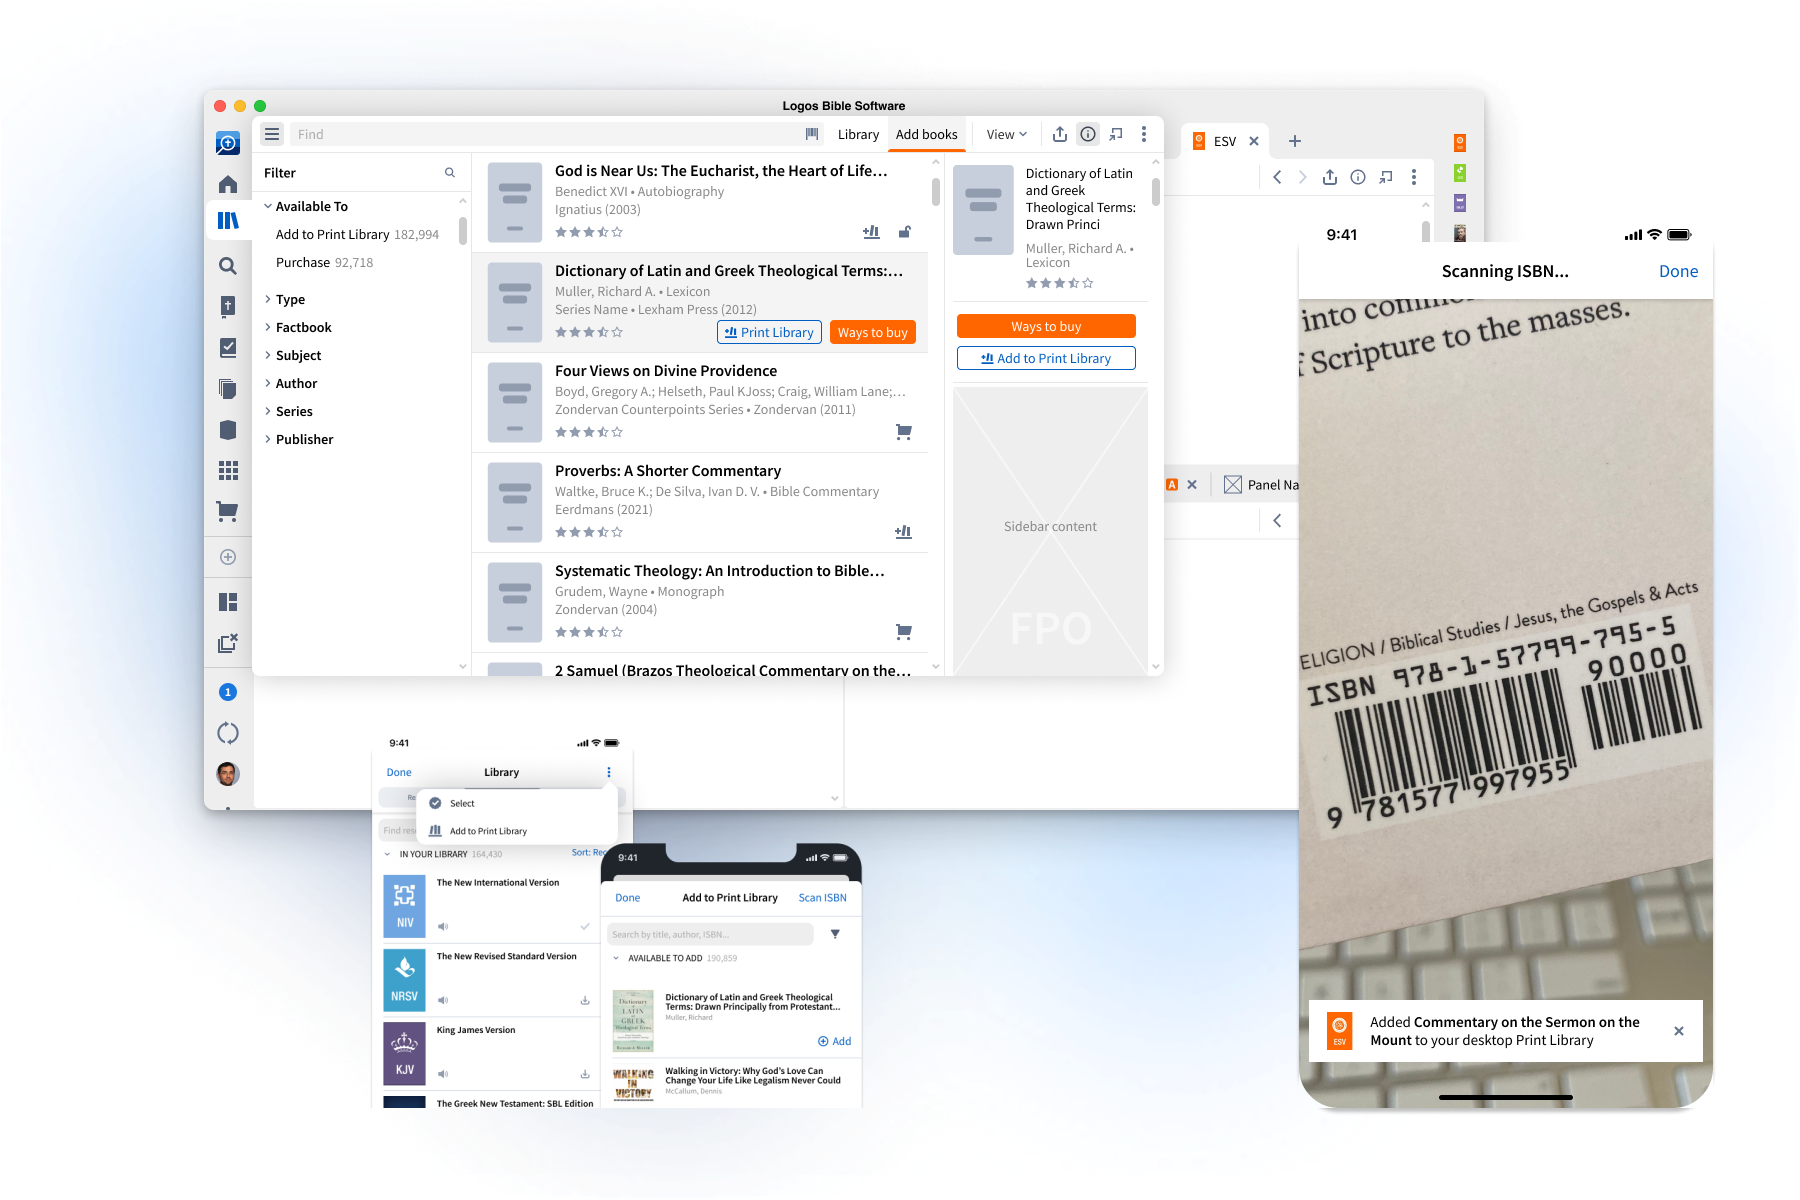
Task: Click the NIV cover thumbnail in the mobile Library
Action: coord(404,904)
